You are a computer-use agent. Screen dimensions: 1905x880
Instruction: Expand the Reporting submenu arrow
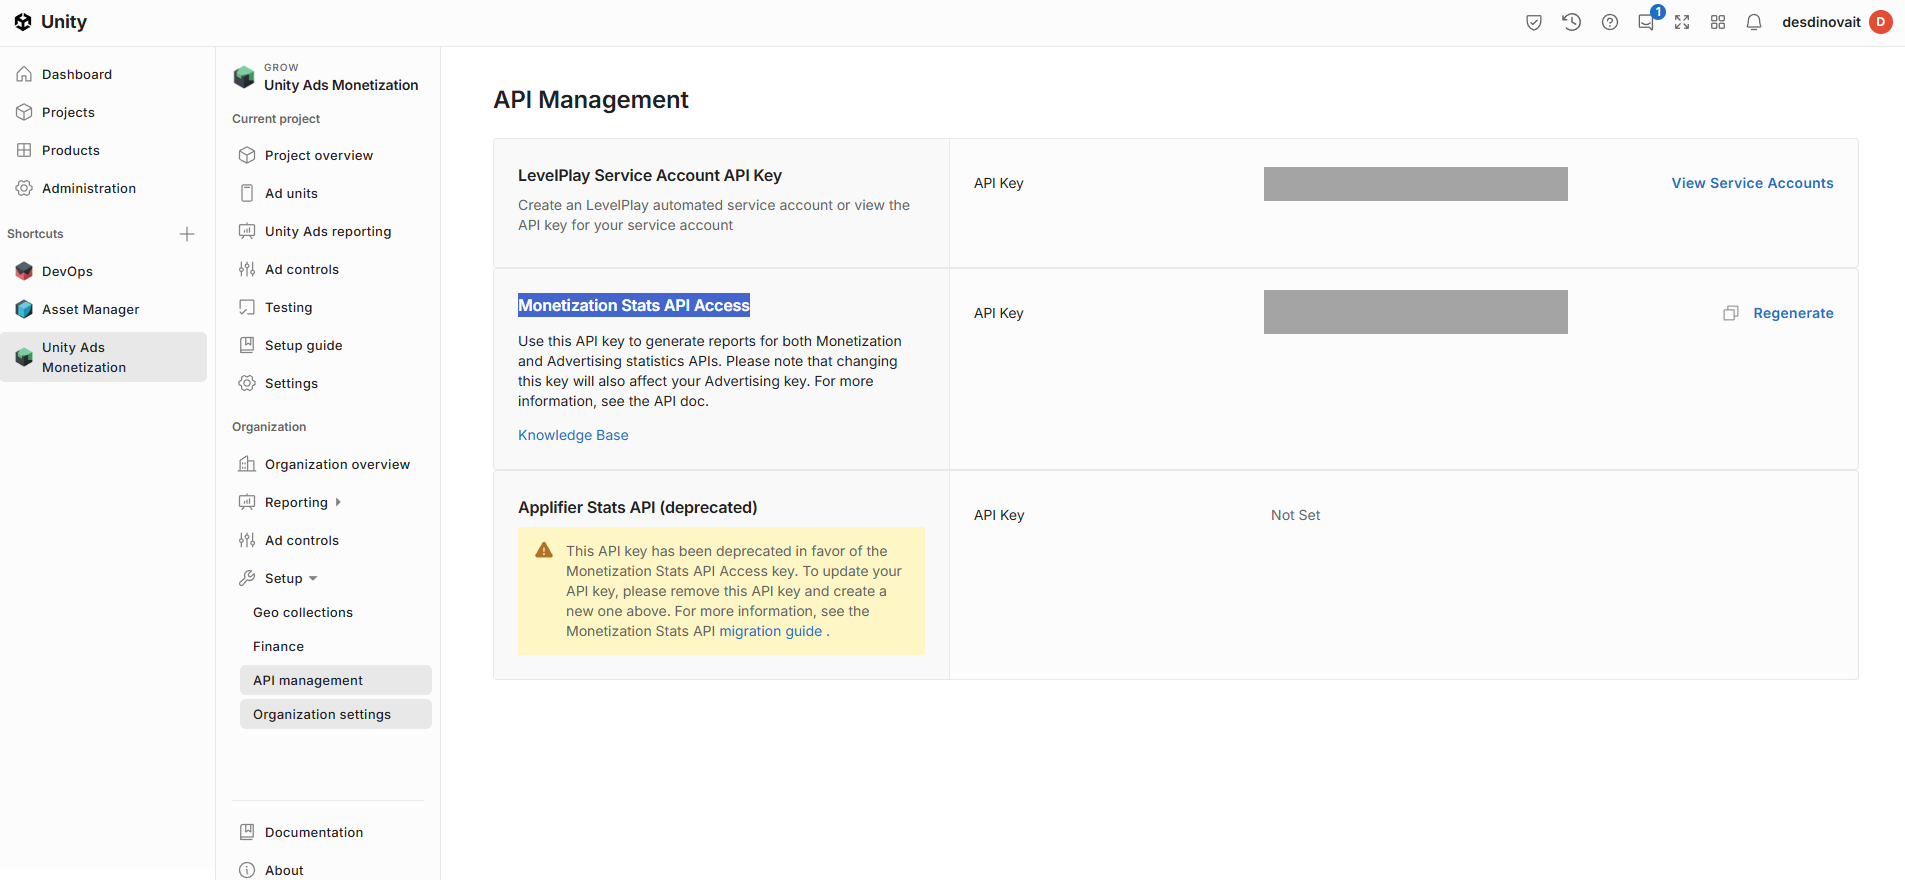click(338, 502)
